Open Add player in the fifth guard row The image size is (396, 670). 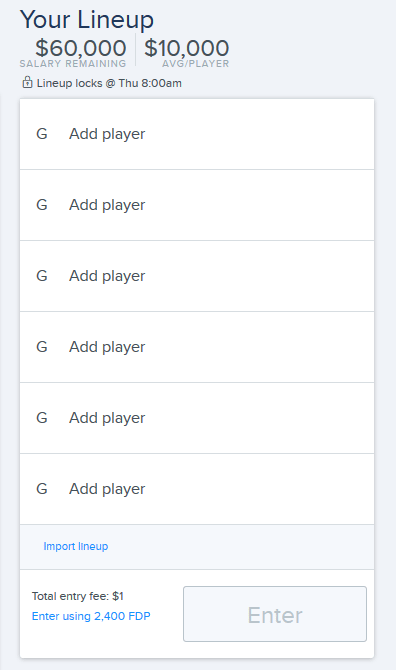tap(107, 417)
